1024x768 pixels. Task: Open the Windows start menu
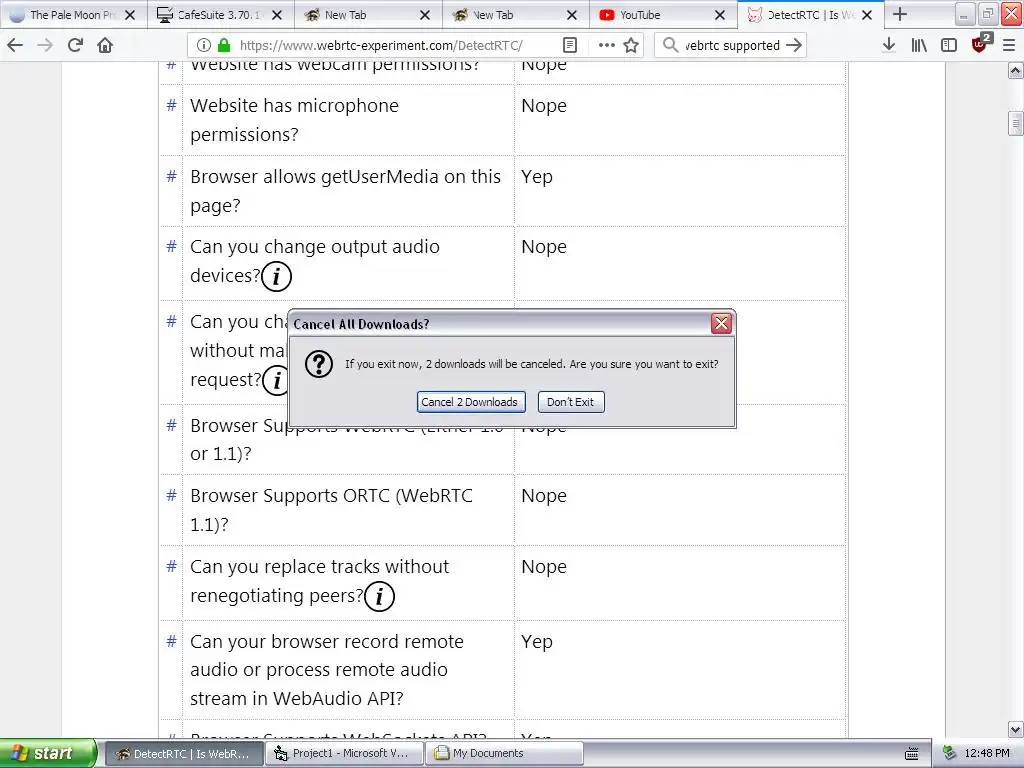[x=48, y=753]
